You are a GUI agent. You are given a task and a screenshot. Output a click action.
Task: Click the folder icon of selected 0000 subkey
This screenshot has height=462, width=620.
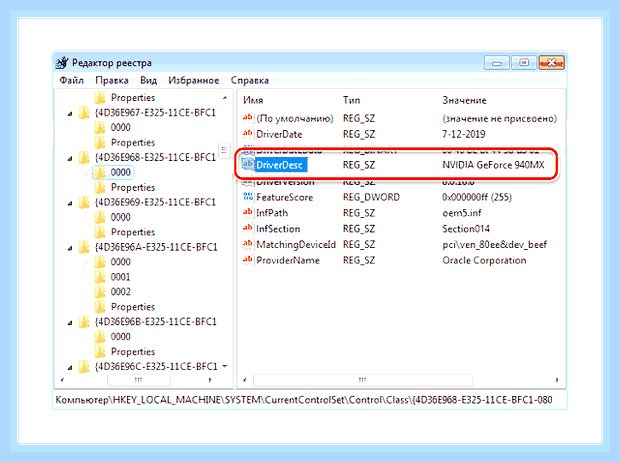click(x=100, y=172)
